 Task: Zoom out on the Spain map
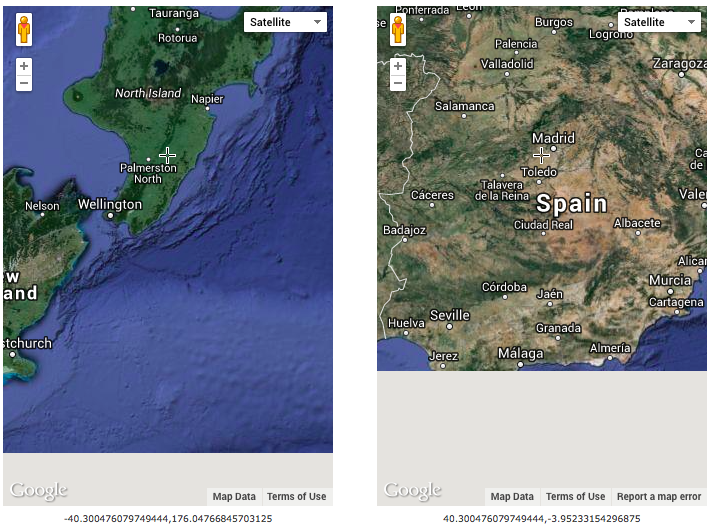398,83
